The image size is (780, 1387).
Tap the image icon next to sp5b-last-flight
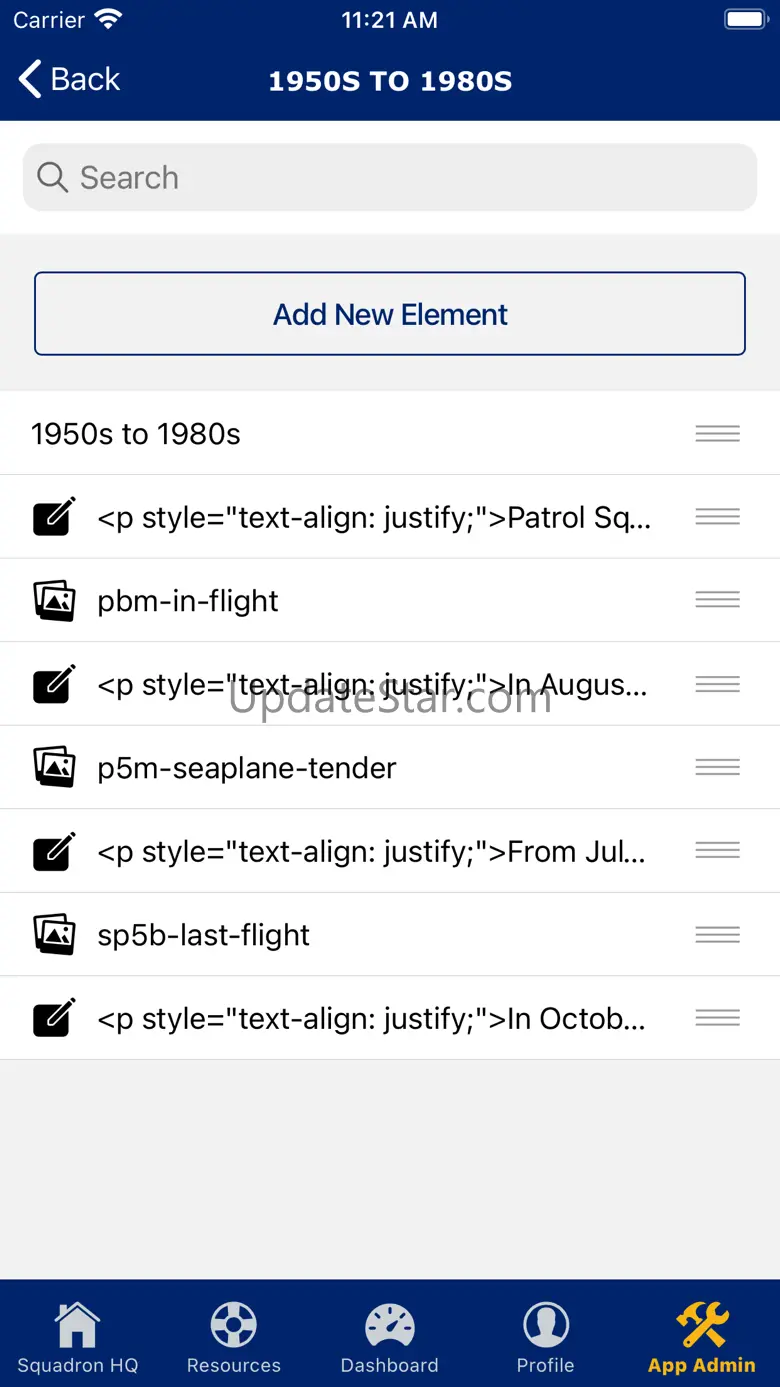[54, 934]
